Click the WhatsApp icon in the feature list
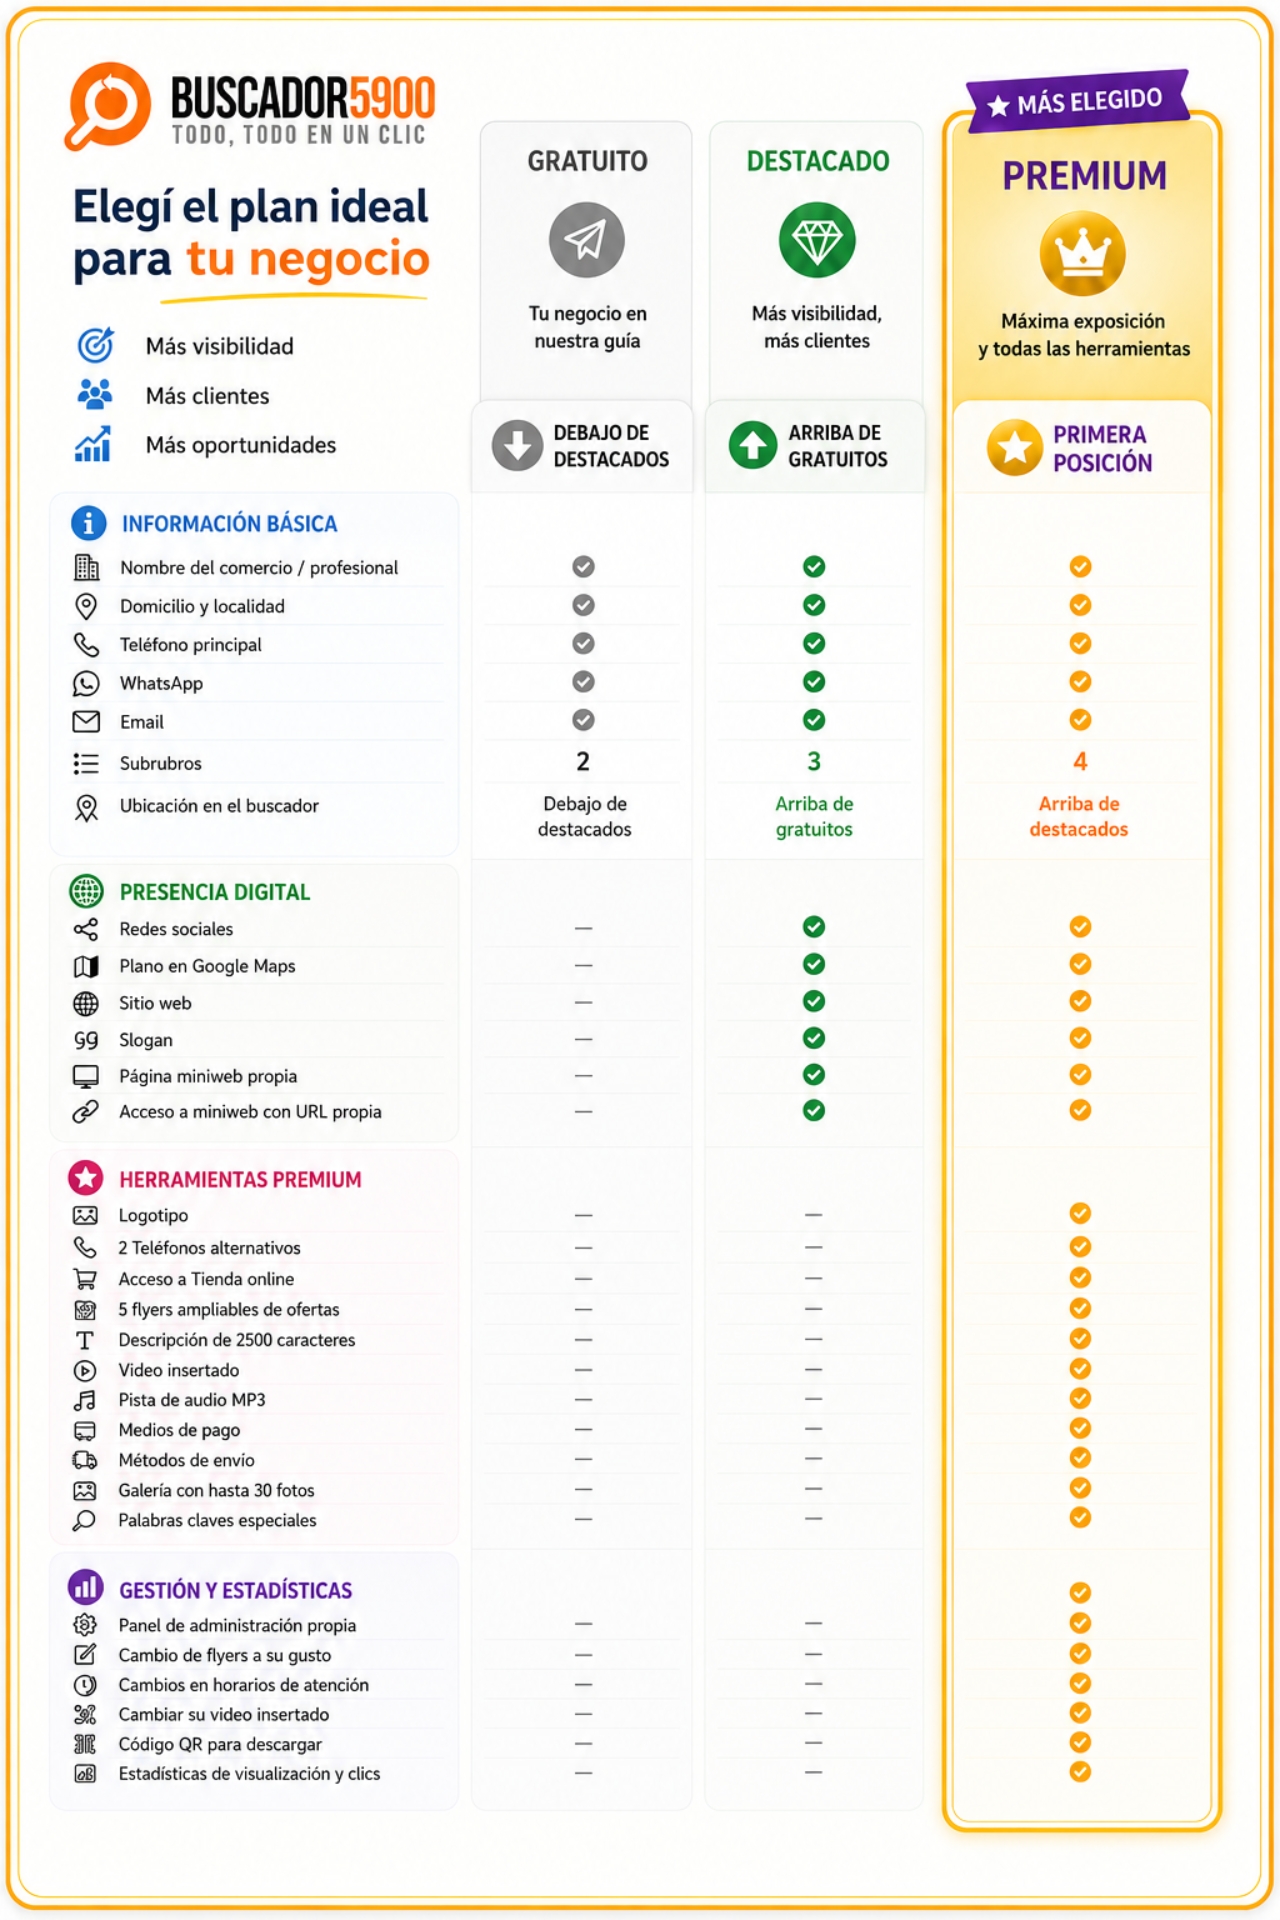Image resolution: width=1280 pixels, height=1920 pixels. point(86,683)
